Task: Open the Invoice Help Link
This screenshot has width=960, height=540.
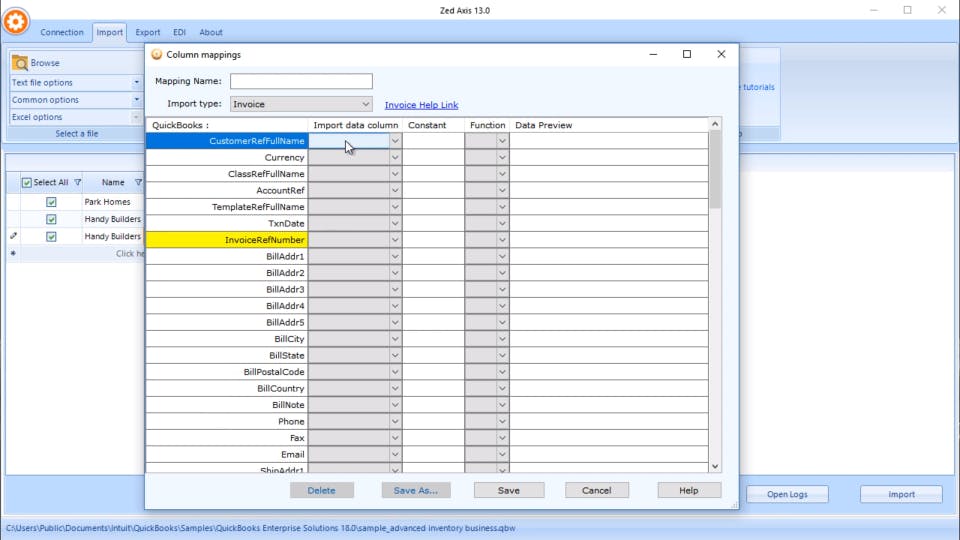Action: (421, 105)
